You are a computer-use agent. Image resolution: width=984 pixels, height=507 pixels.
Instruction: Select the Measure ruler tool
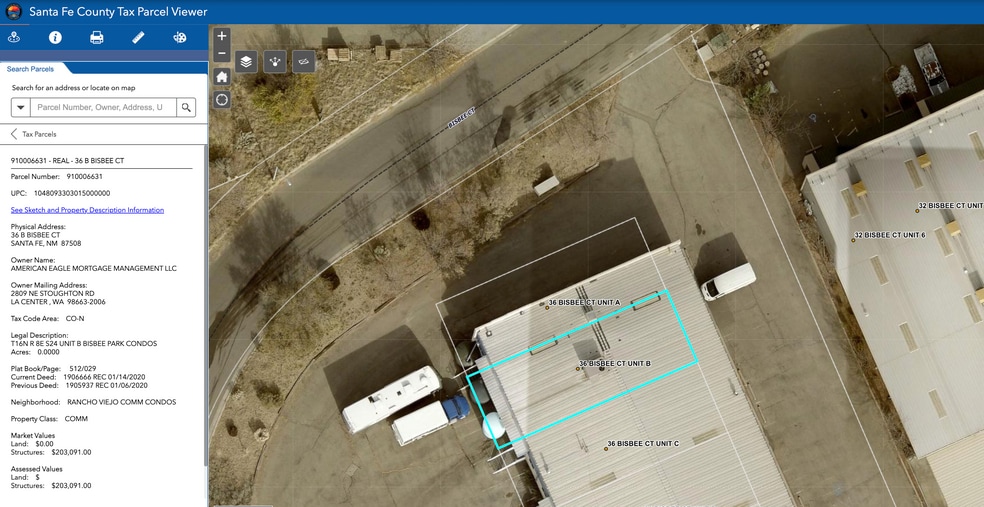coord(138,37)
